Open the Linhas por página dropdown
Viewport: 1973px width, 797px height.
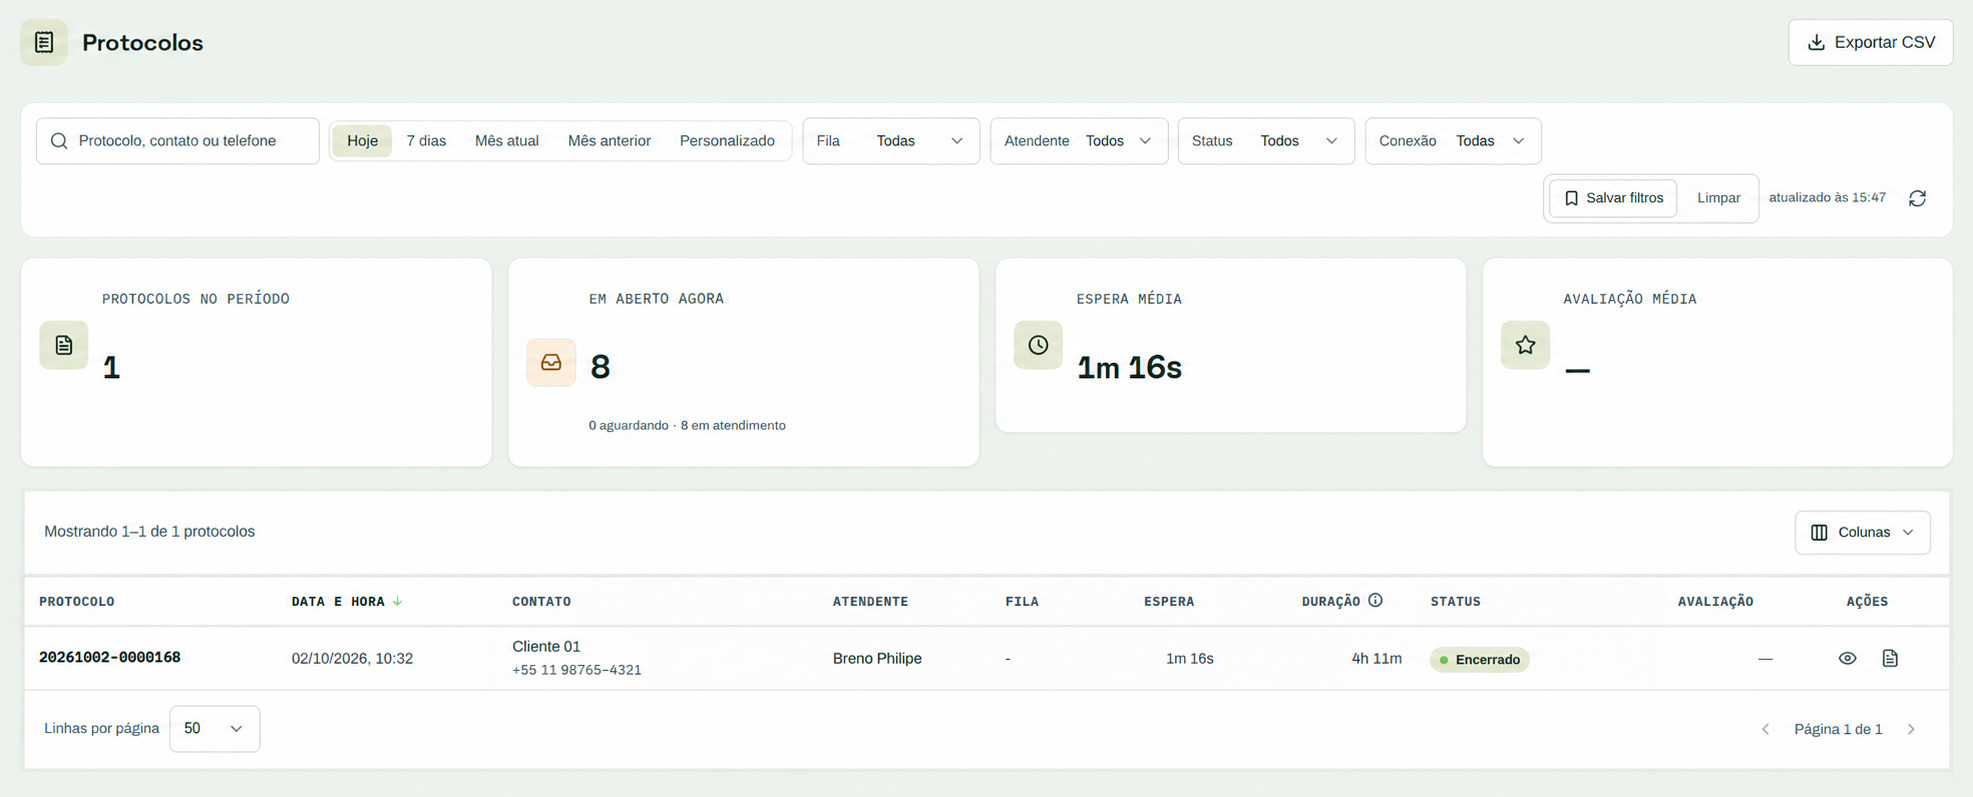coord(215,728)
